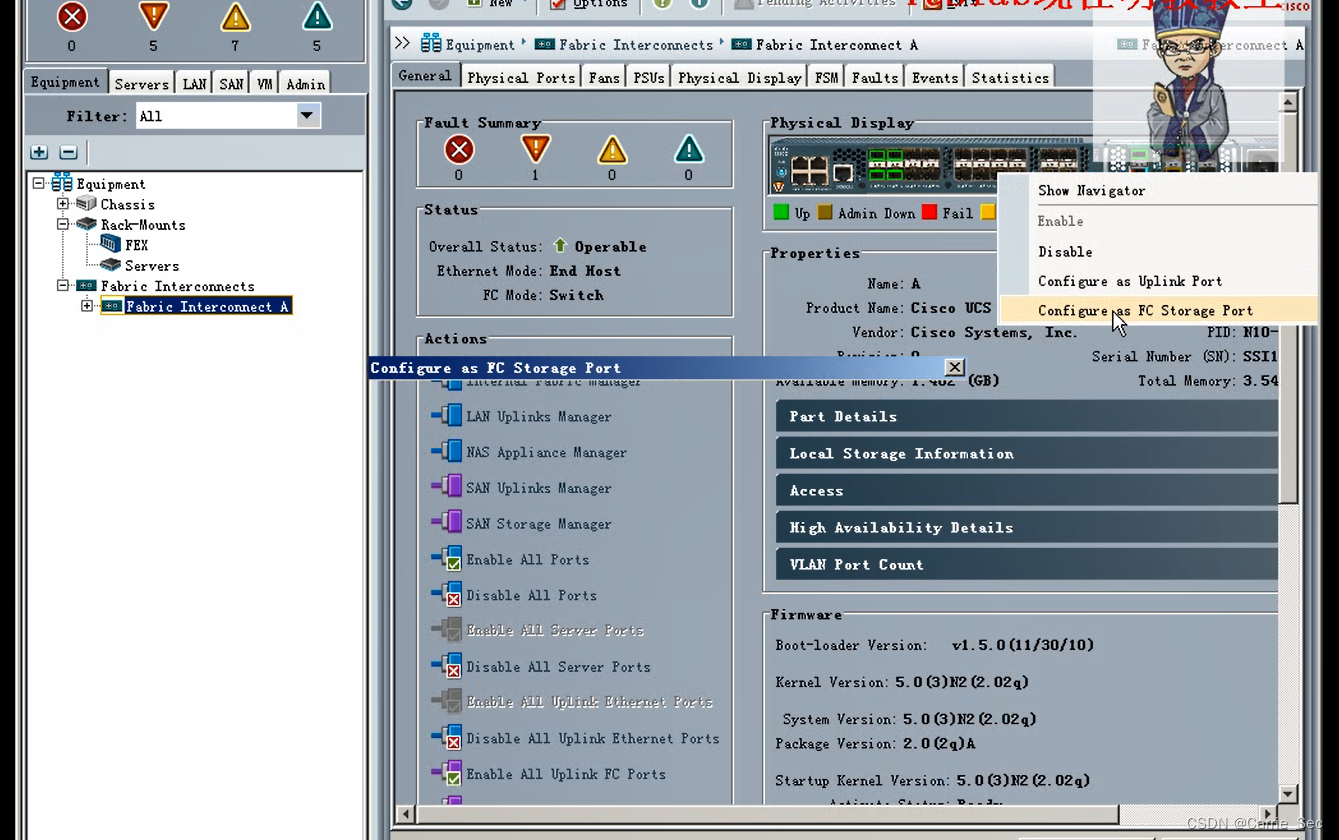Click the Ethernet Mode value "End Host"
Screen dimensions: 1339x840
(585, 271)
